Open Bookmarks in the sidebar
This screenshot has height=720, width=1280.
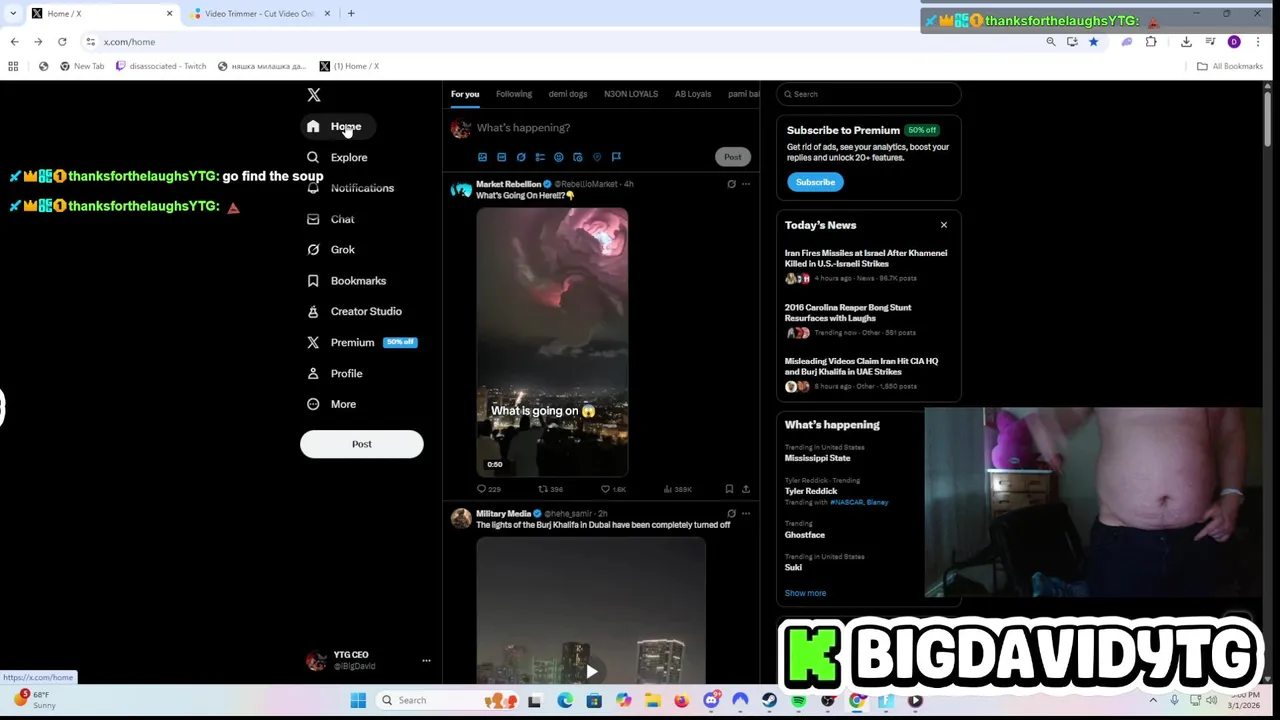346,281
